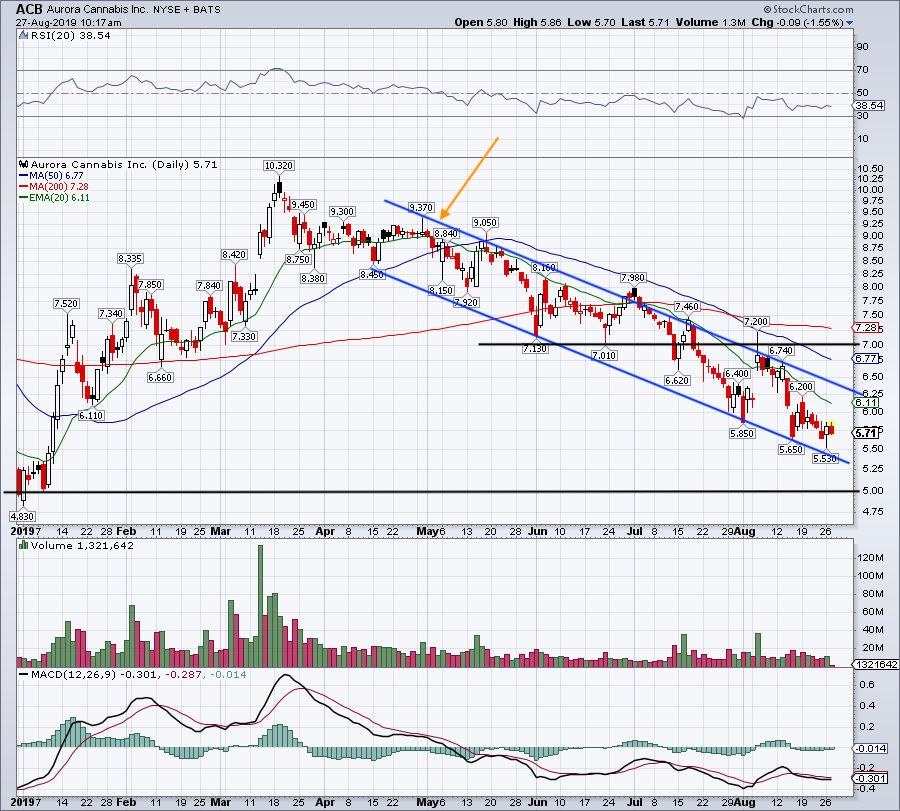Click the 7.130 price label
This screenshot has height=811, width=900.
(x=535, y=348)
